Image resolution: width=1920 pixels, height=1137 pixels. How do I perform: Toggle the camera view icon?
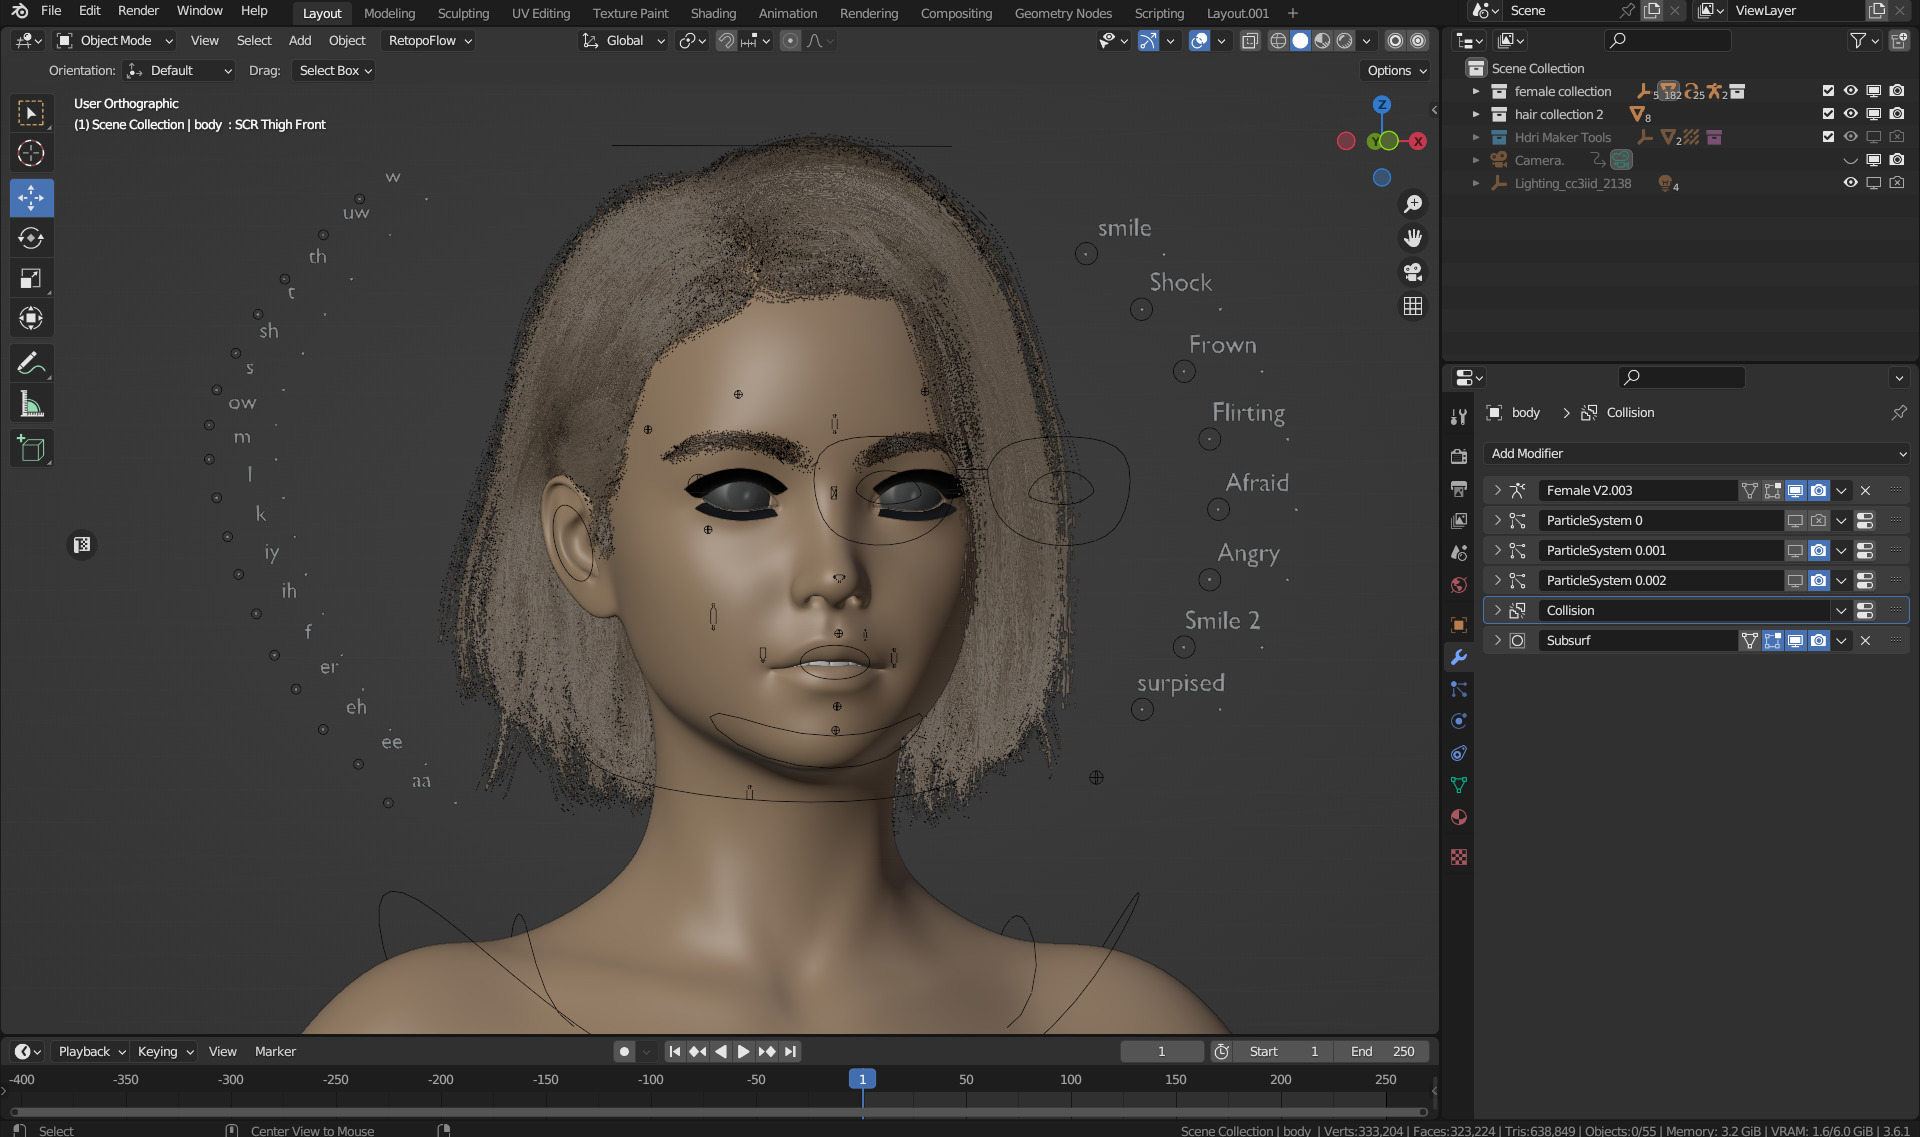pyautogui.click(x=1413, y=272)
